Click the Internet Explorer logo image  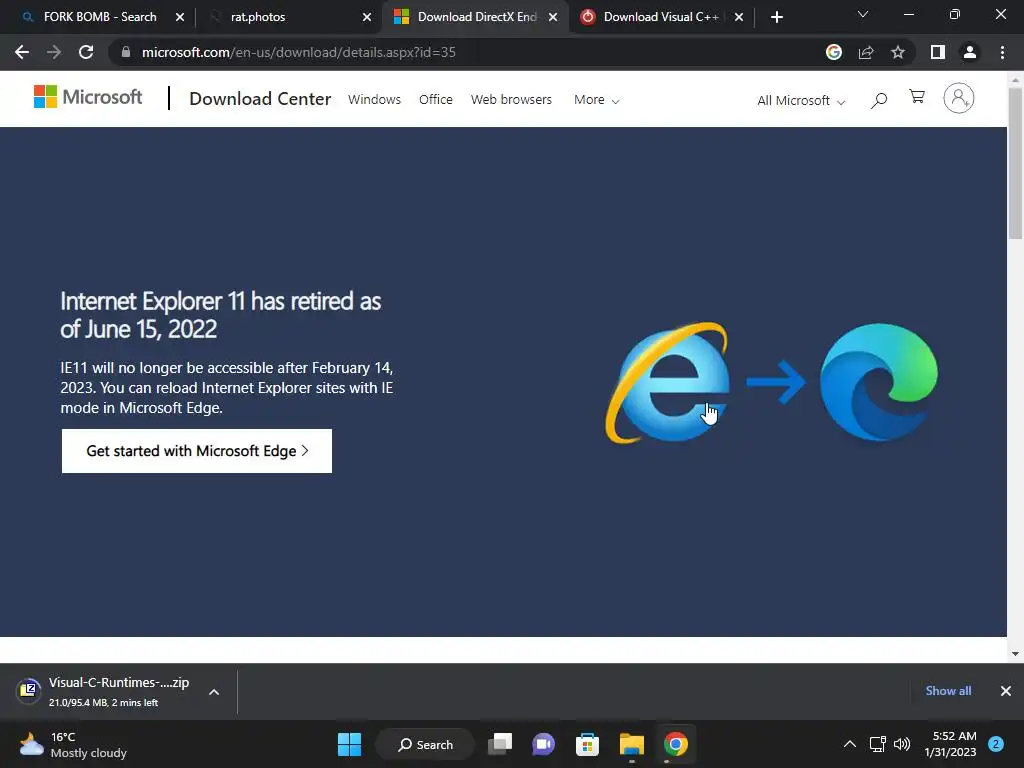pyautogui.click(x=667, y=383)
